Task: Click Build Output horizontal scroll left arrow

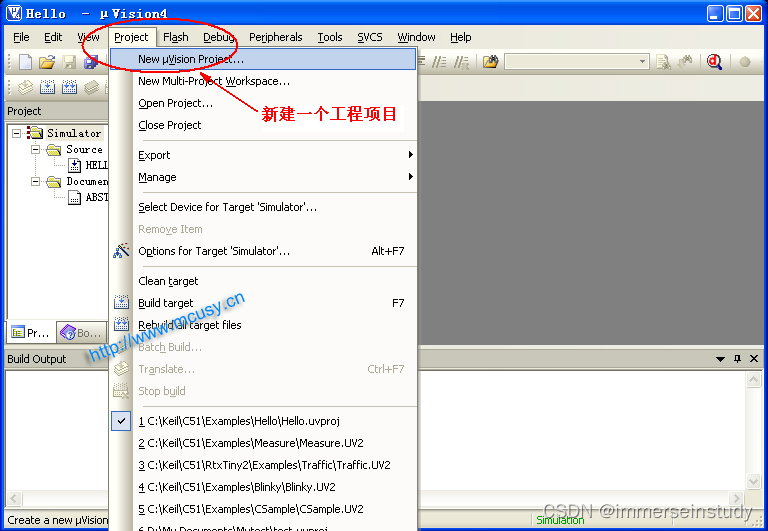Action: pos(13,499)
